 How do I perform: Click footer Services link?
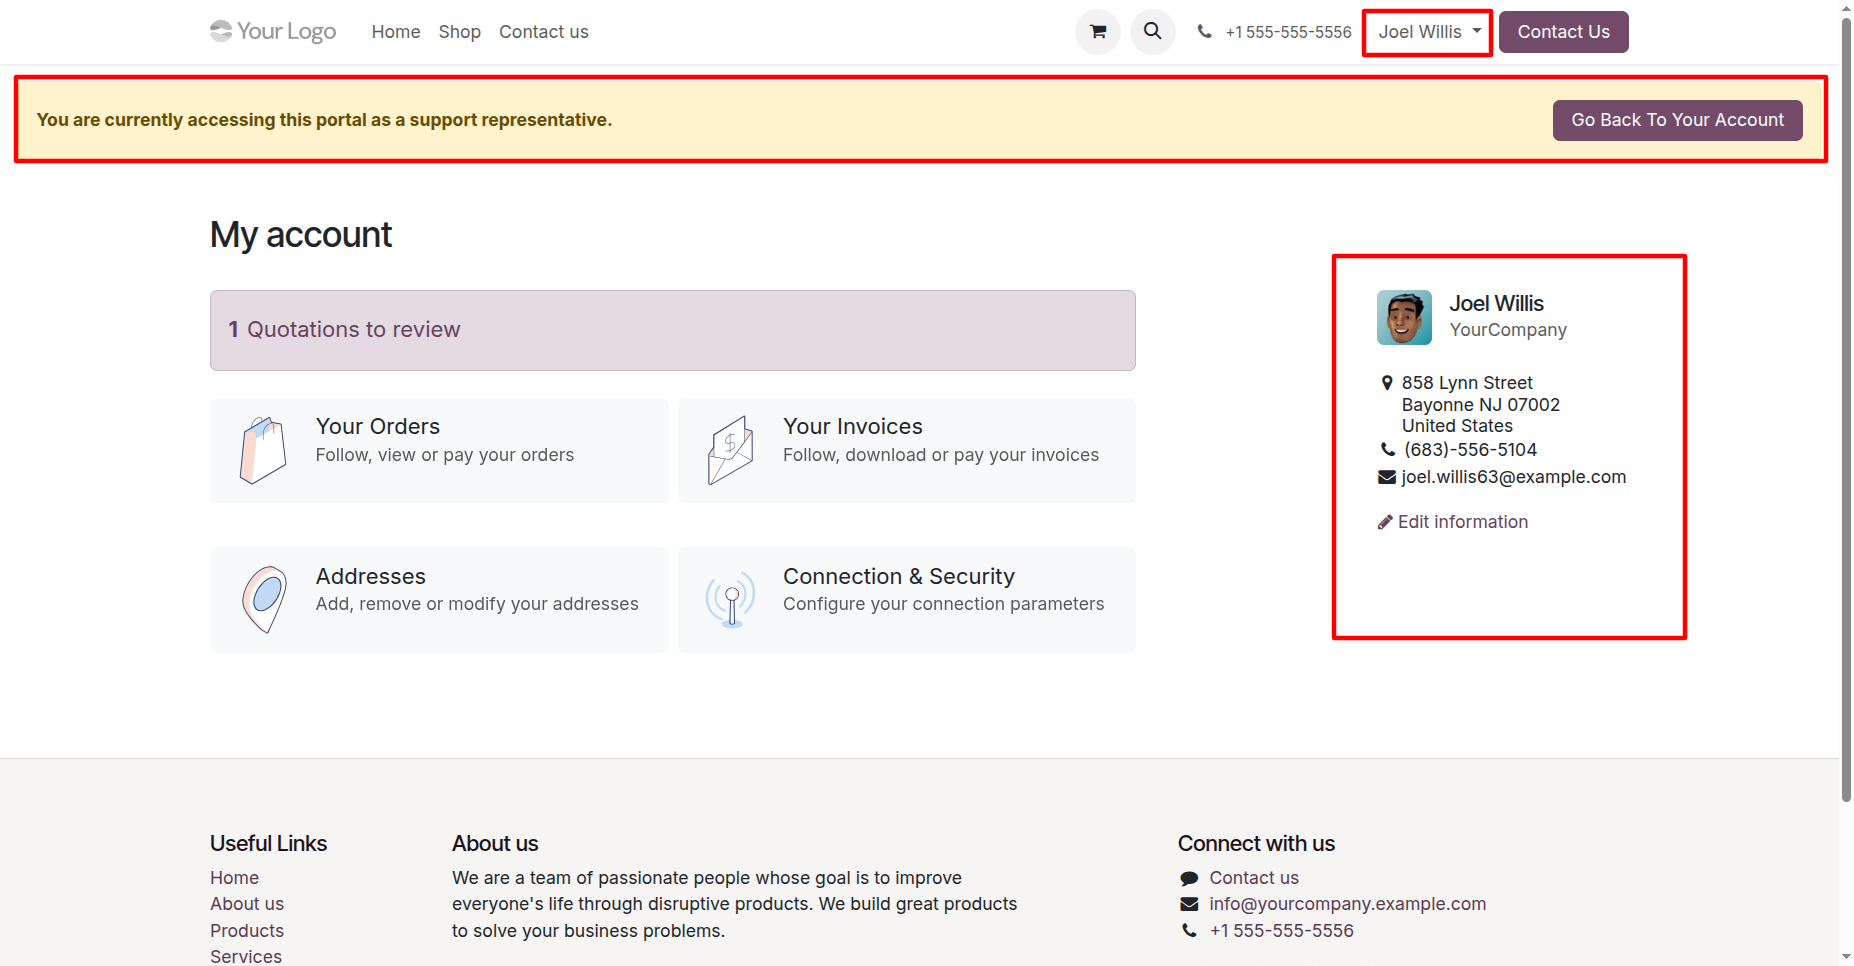[x=246, y=956]
